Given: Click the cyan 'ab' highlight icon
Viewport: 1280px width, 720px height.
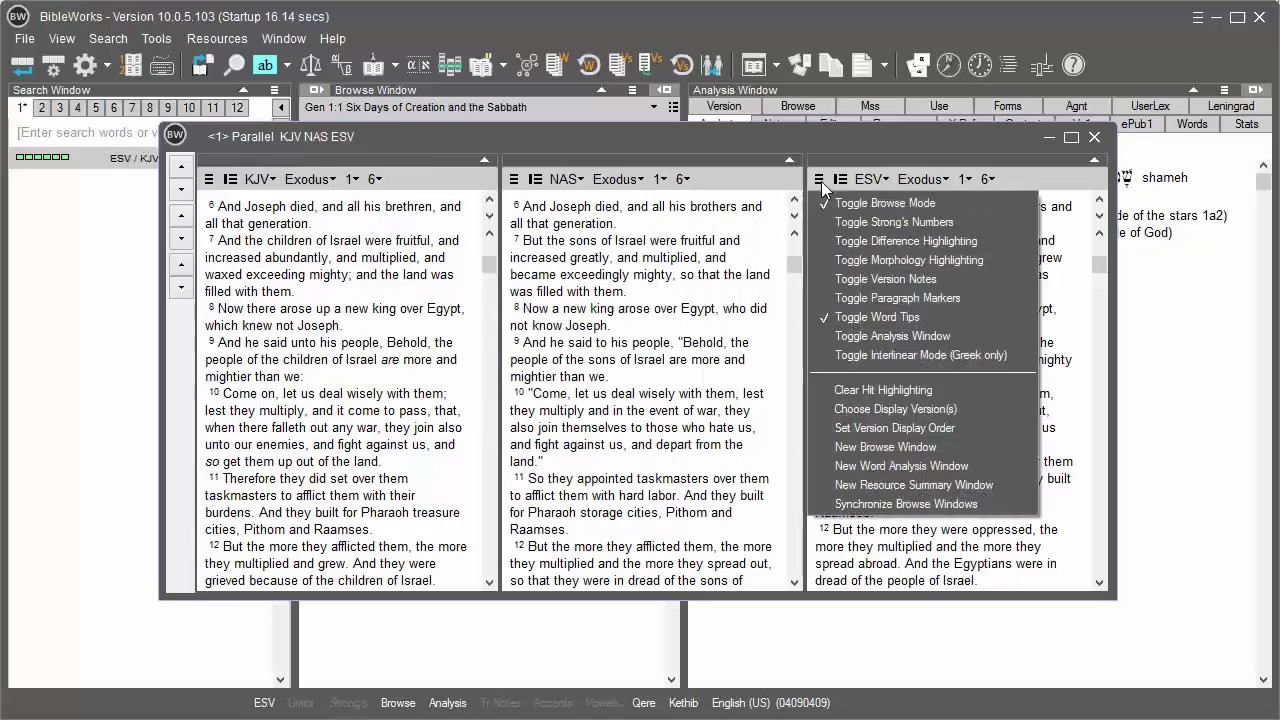Looking at the screenshot, I should 264,65.
